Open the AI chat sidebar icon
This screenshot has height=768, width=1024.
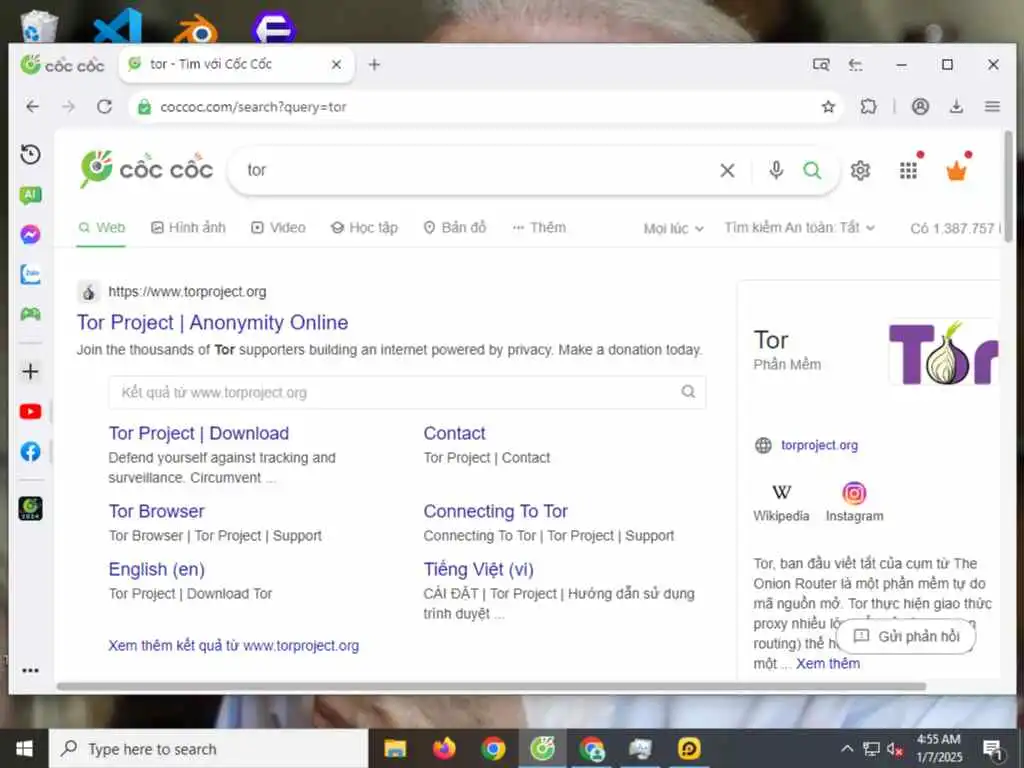click(30, 195)
